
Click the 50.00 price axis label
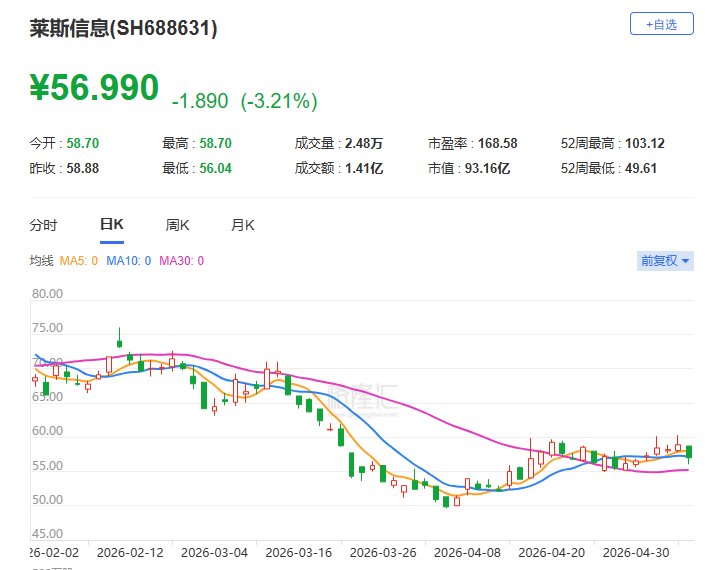coord(47,500)
